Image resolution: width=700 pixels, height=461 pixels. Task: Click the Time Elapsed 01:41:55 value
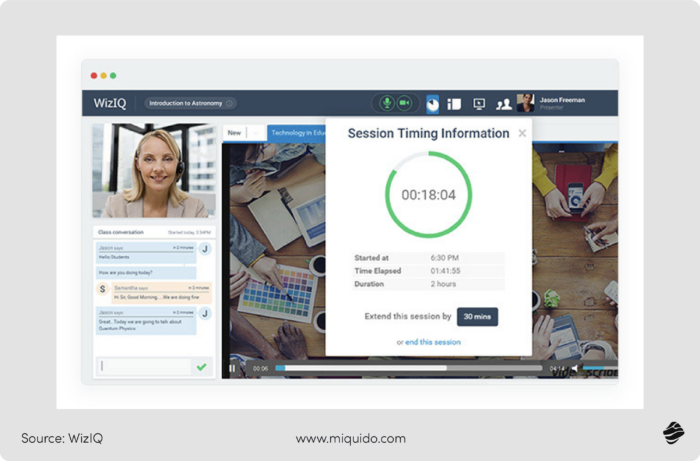(x=445, y=270)
